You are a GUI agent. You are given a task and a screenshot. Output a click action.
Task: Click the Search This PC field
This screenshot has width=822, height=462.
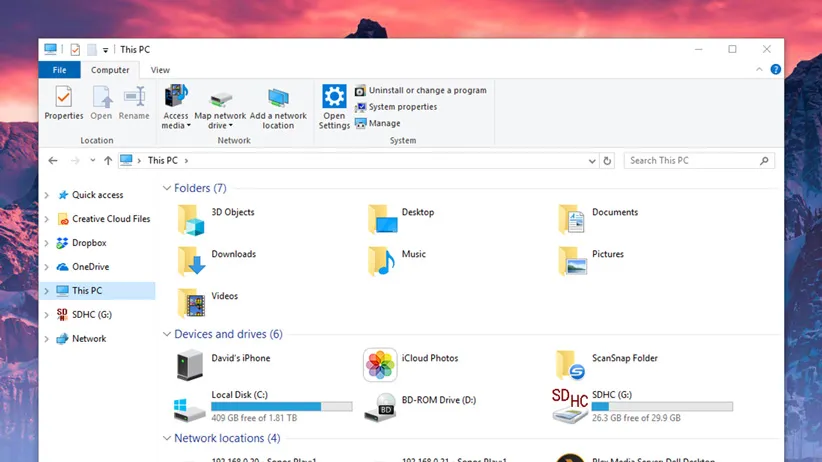[692, 160]
